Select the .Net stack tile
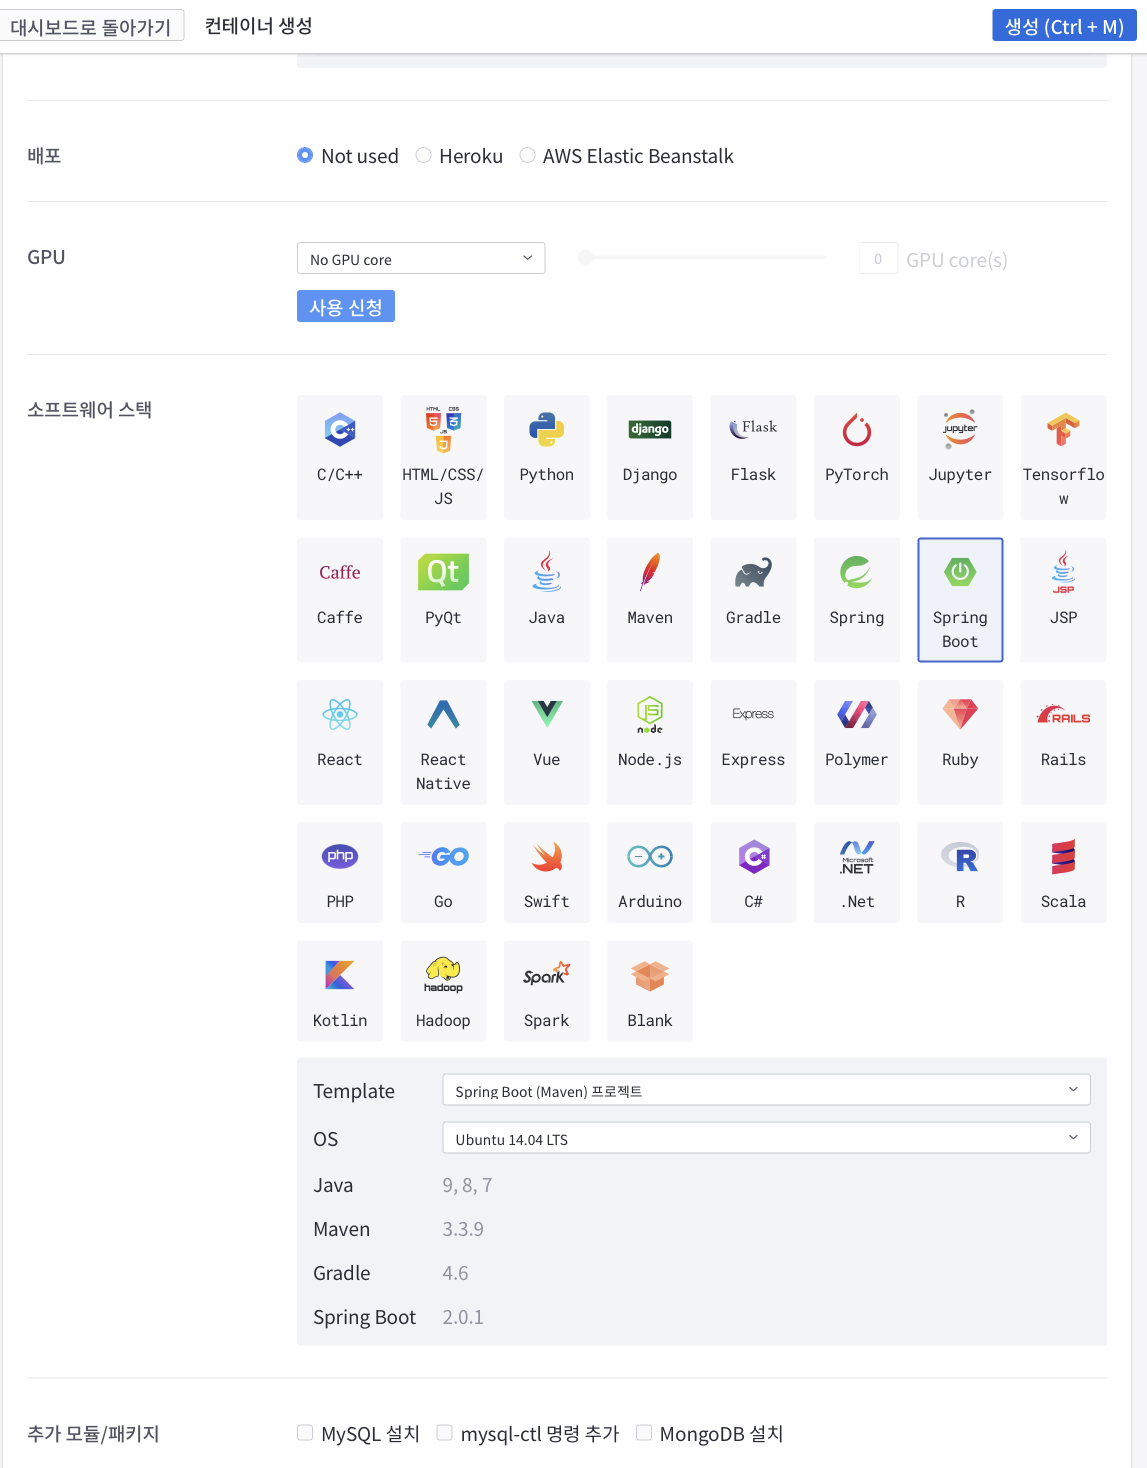Screen dimensions: 1147x1468 tap(857, 872)
